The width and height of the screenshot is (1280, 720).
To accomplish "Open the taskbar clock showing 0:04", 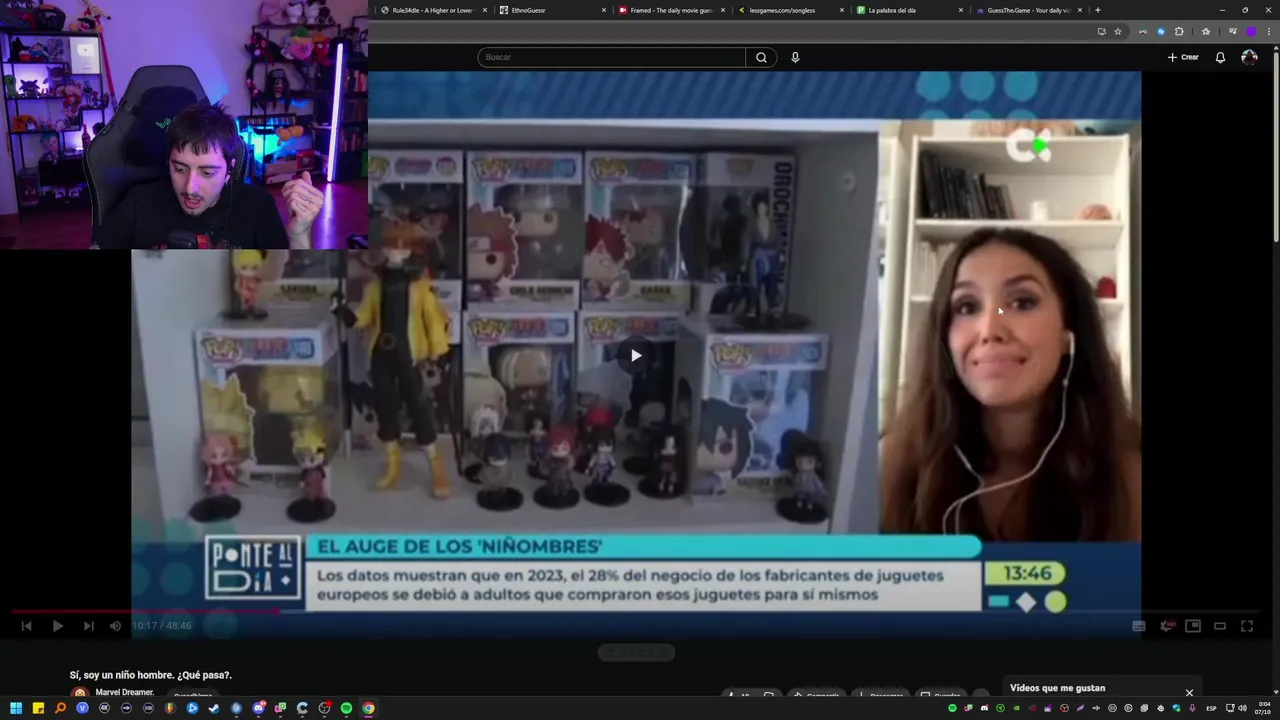I will [x=1263, y=708].
